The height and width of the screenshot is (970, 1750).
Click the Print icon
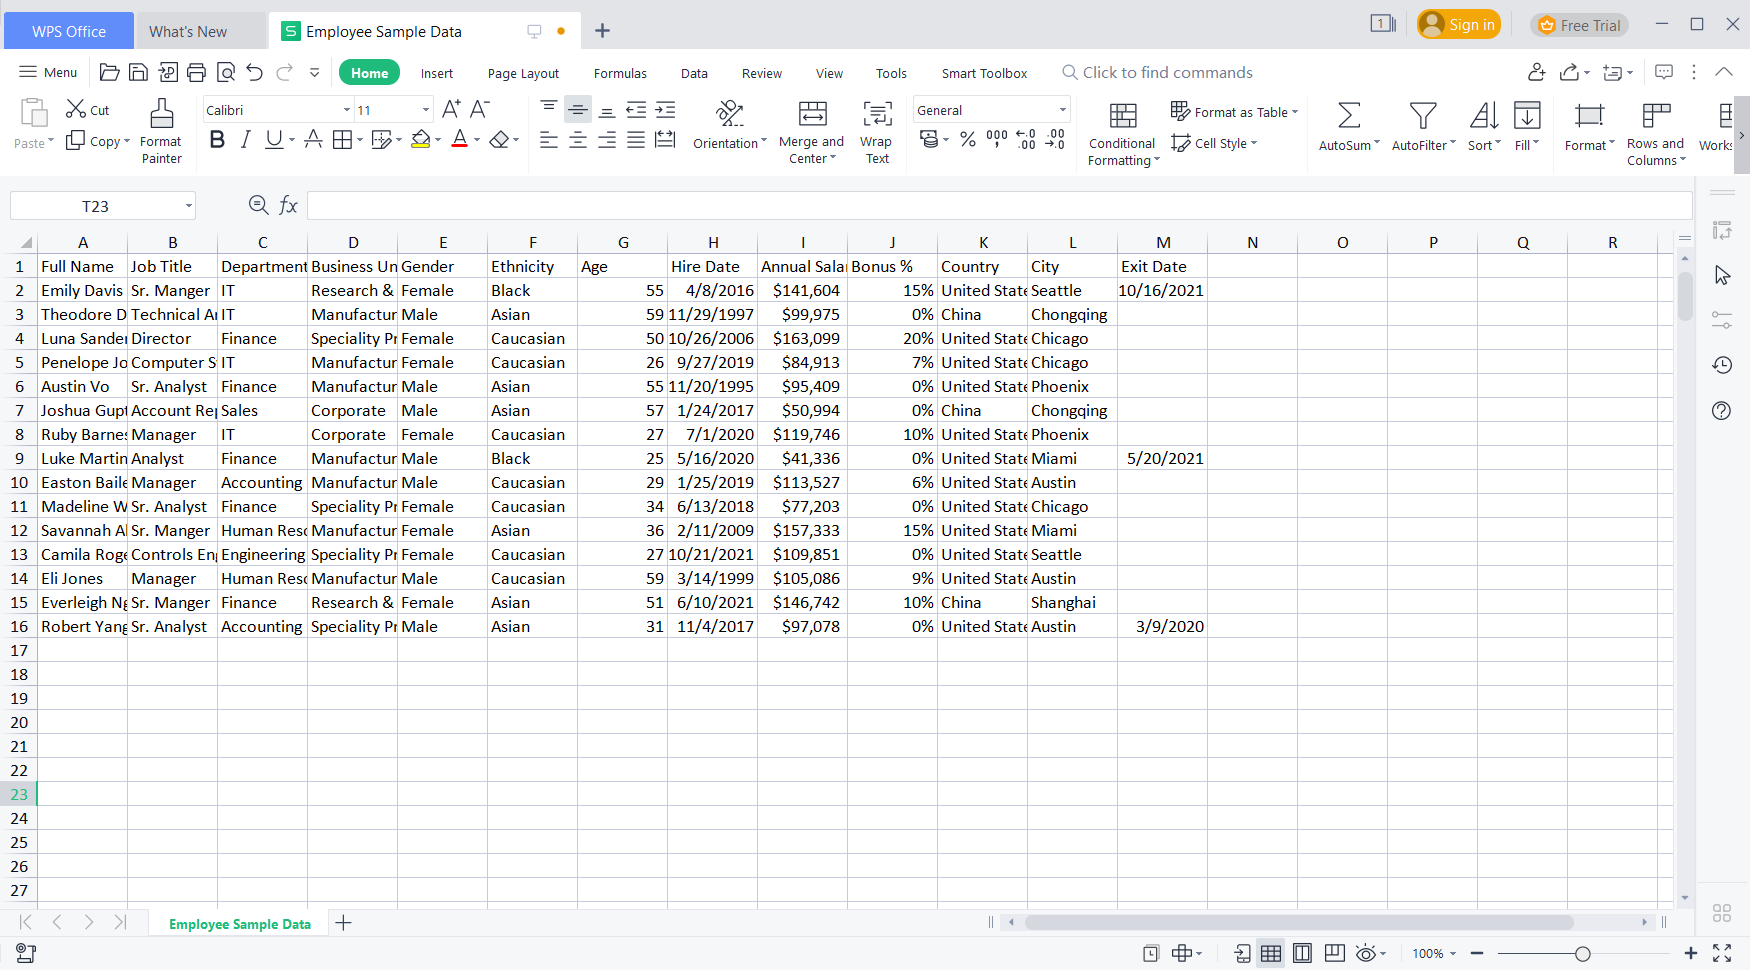click(x=197, y=72)
